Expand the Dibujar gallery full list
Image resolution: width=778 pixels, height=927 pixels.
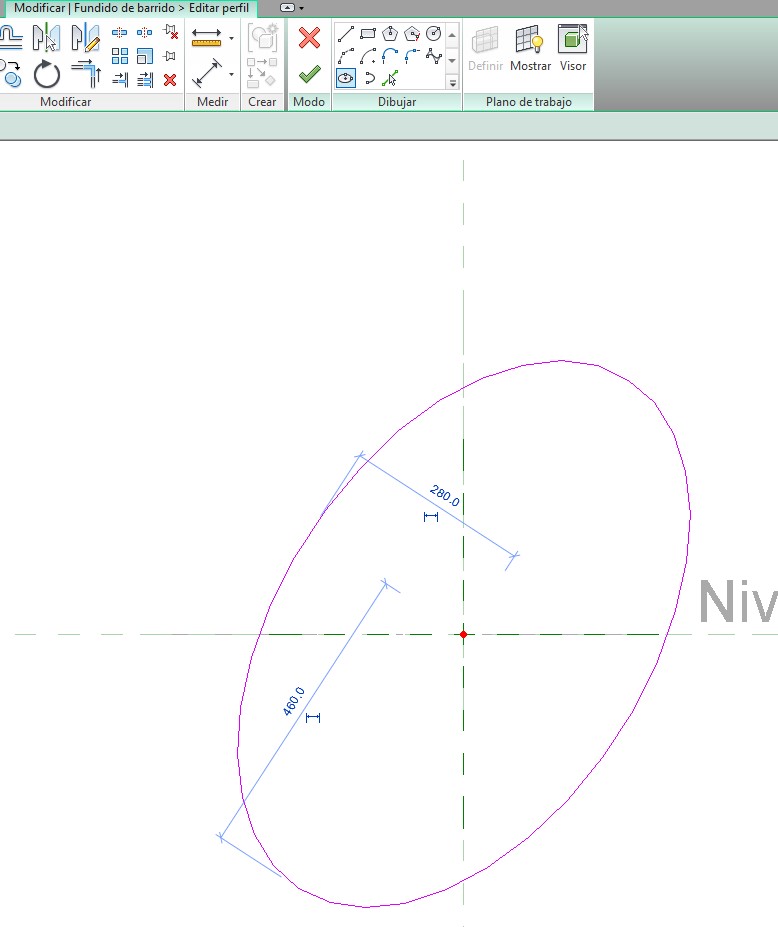[x=452, y=83]
